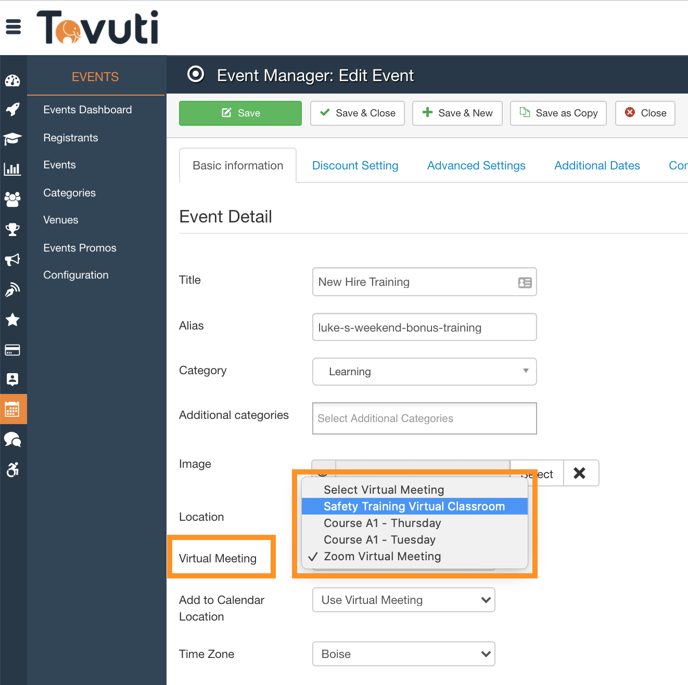Switch to the Discount Setting tab
Screen dimensions: 688x685
(355, 166)
